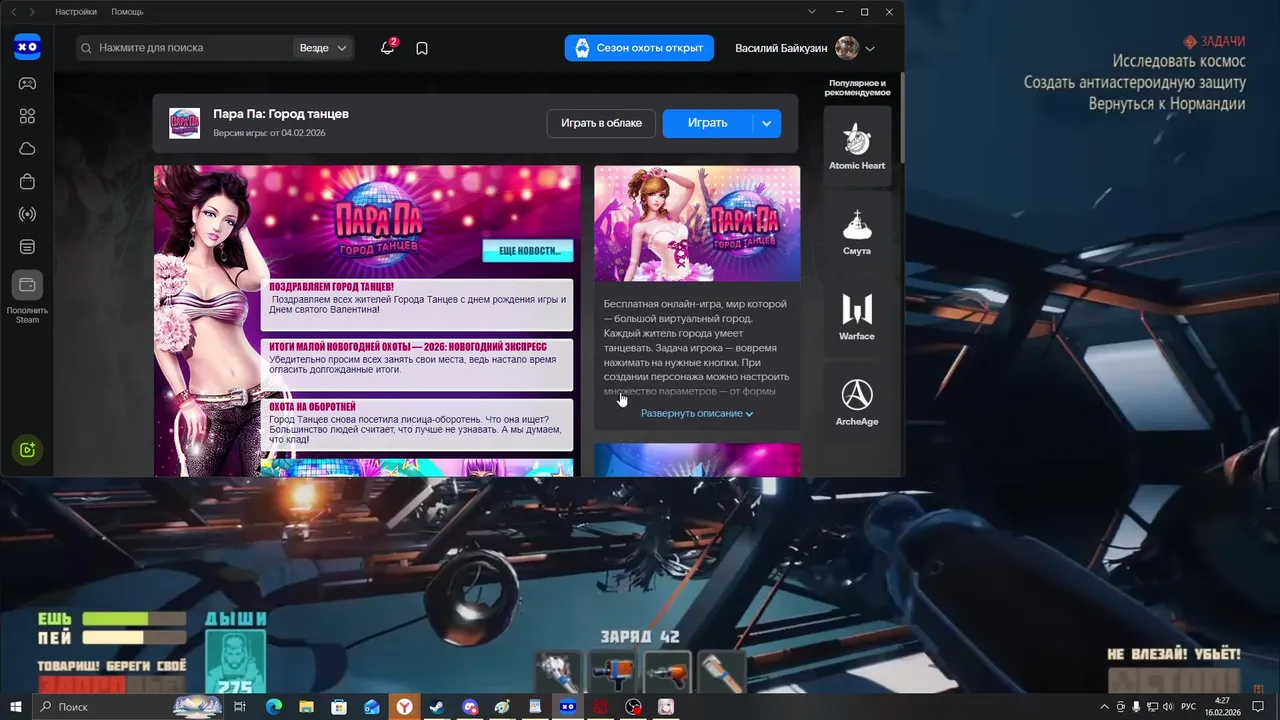Click the Нажмите для поиска search field
This screenshot has height=720, width=1280.
[x=183, y=48]
